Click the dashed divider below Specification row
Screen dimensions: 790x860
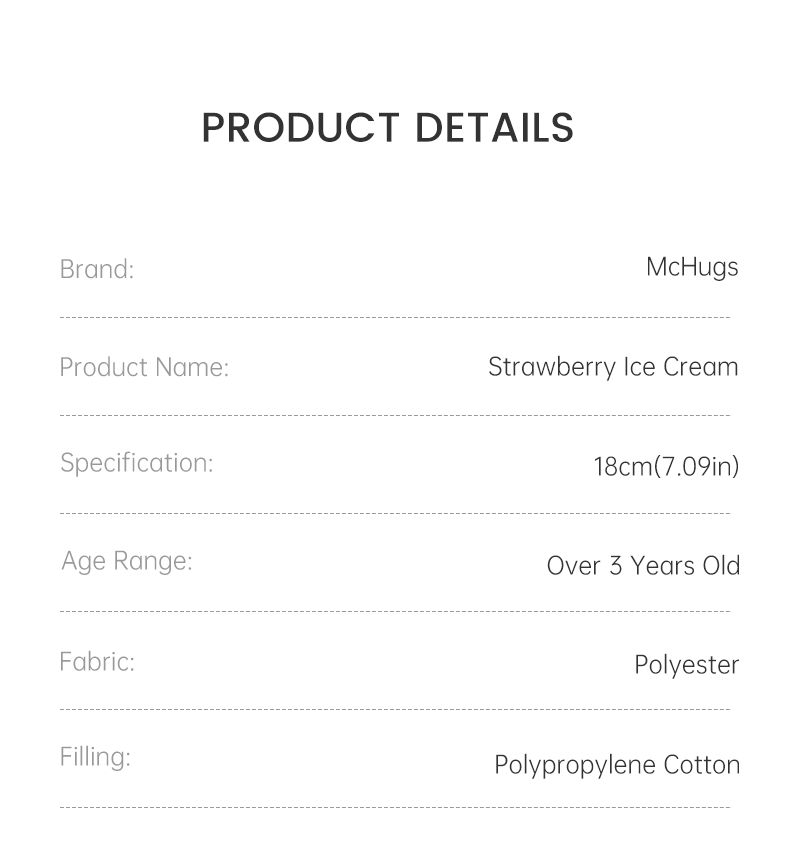click(x=395, y=514)
